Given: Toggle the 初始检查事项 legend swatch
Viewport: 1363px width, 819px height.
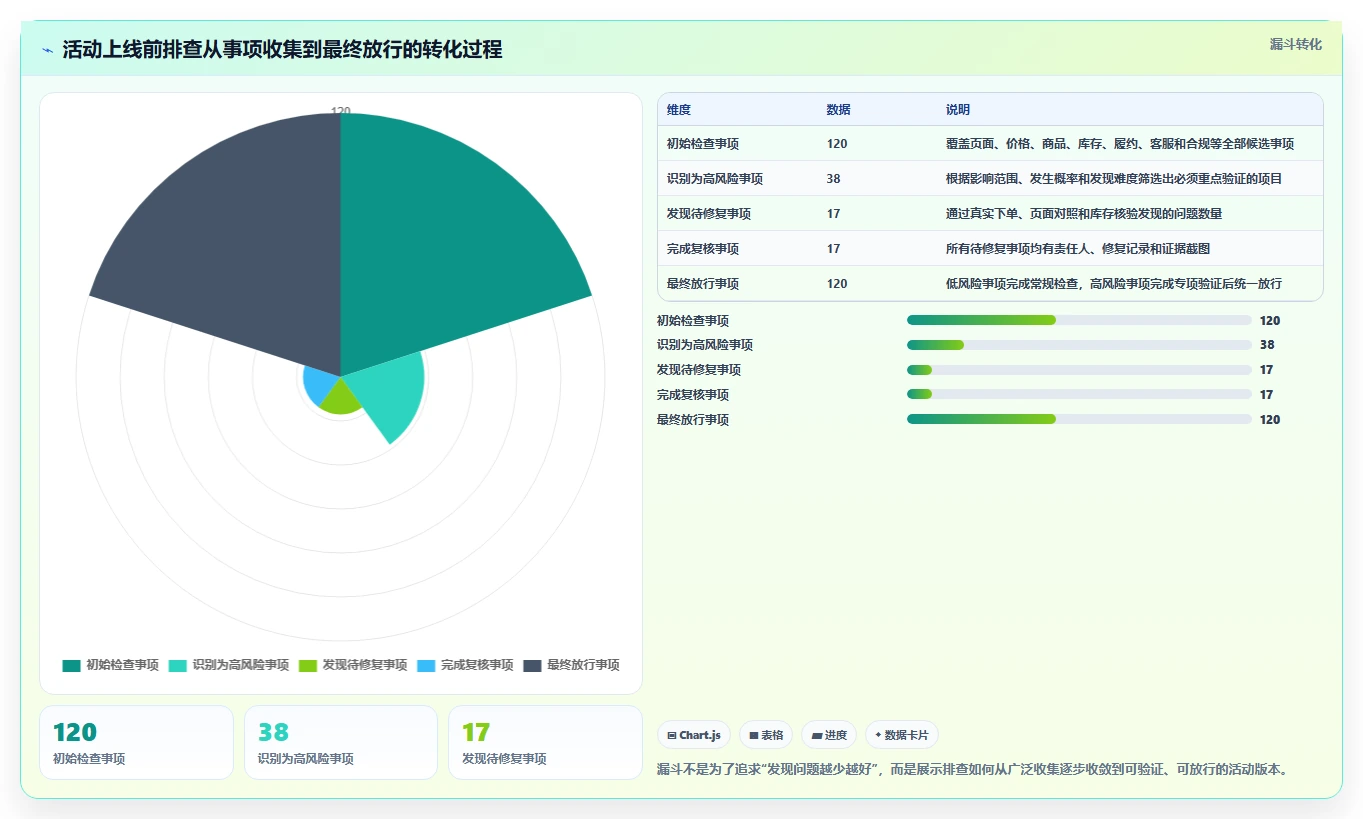Looking at the screenshot, I should pyautogui.click(x=71, y=665).
